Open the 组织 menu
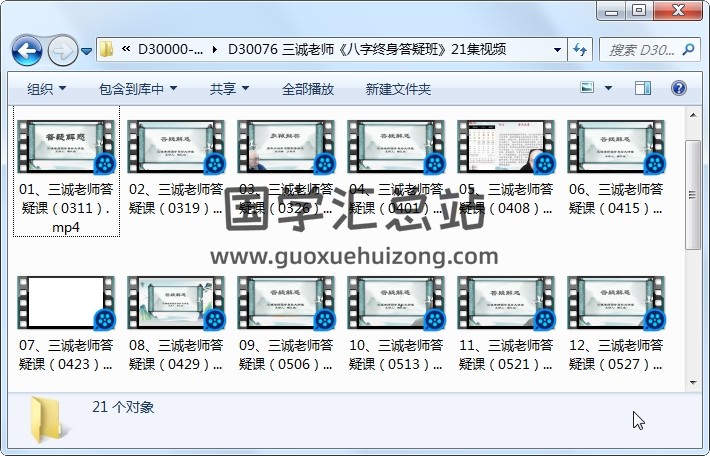The height and width of the screenshot is (456, 710). 47,89
